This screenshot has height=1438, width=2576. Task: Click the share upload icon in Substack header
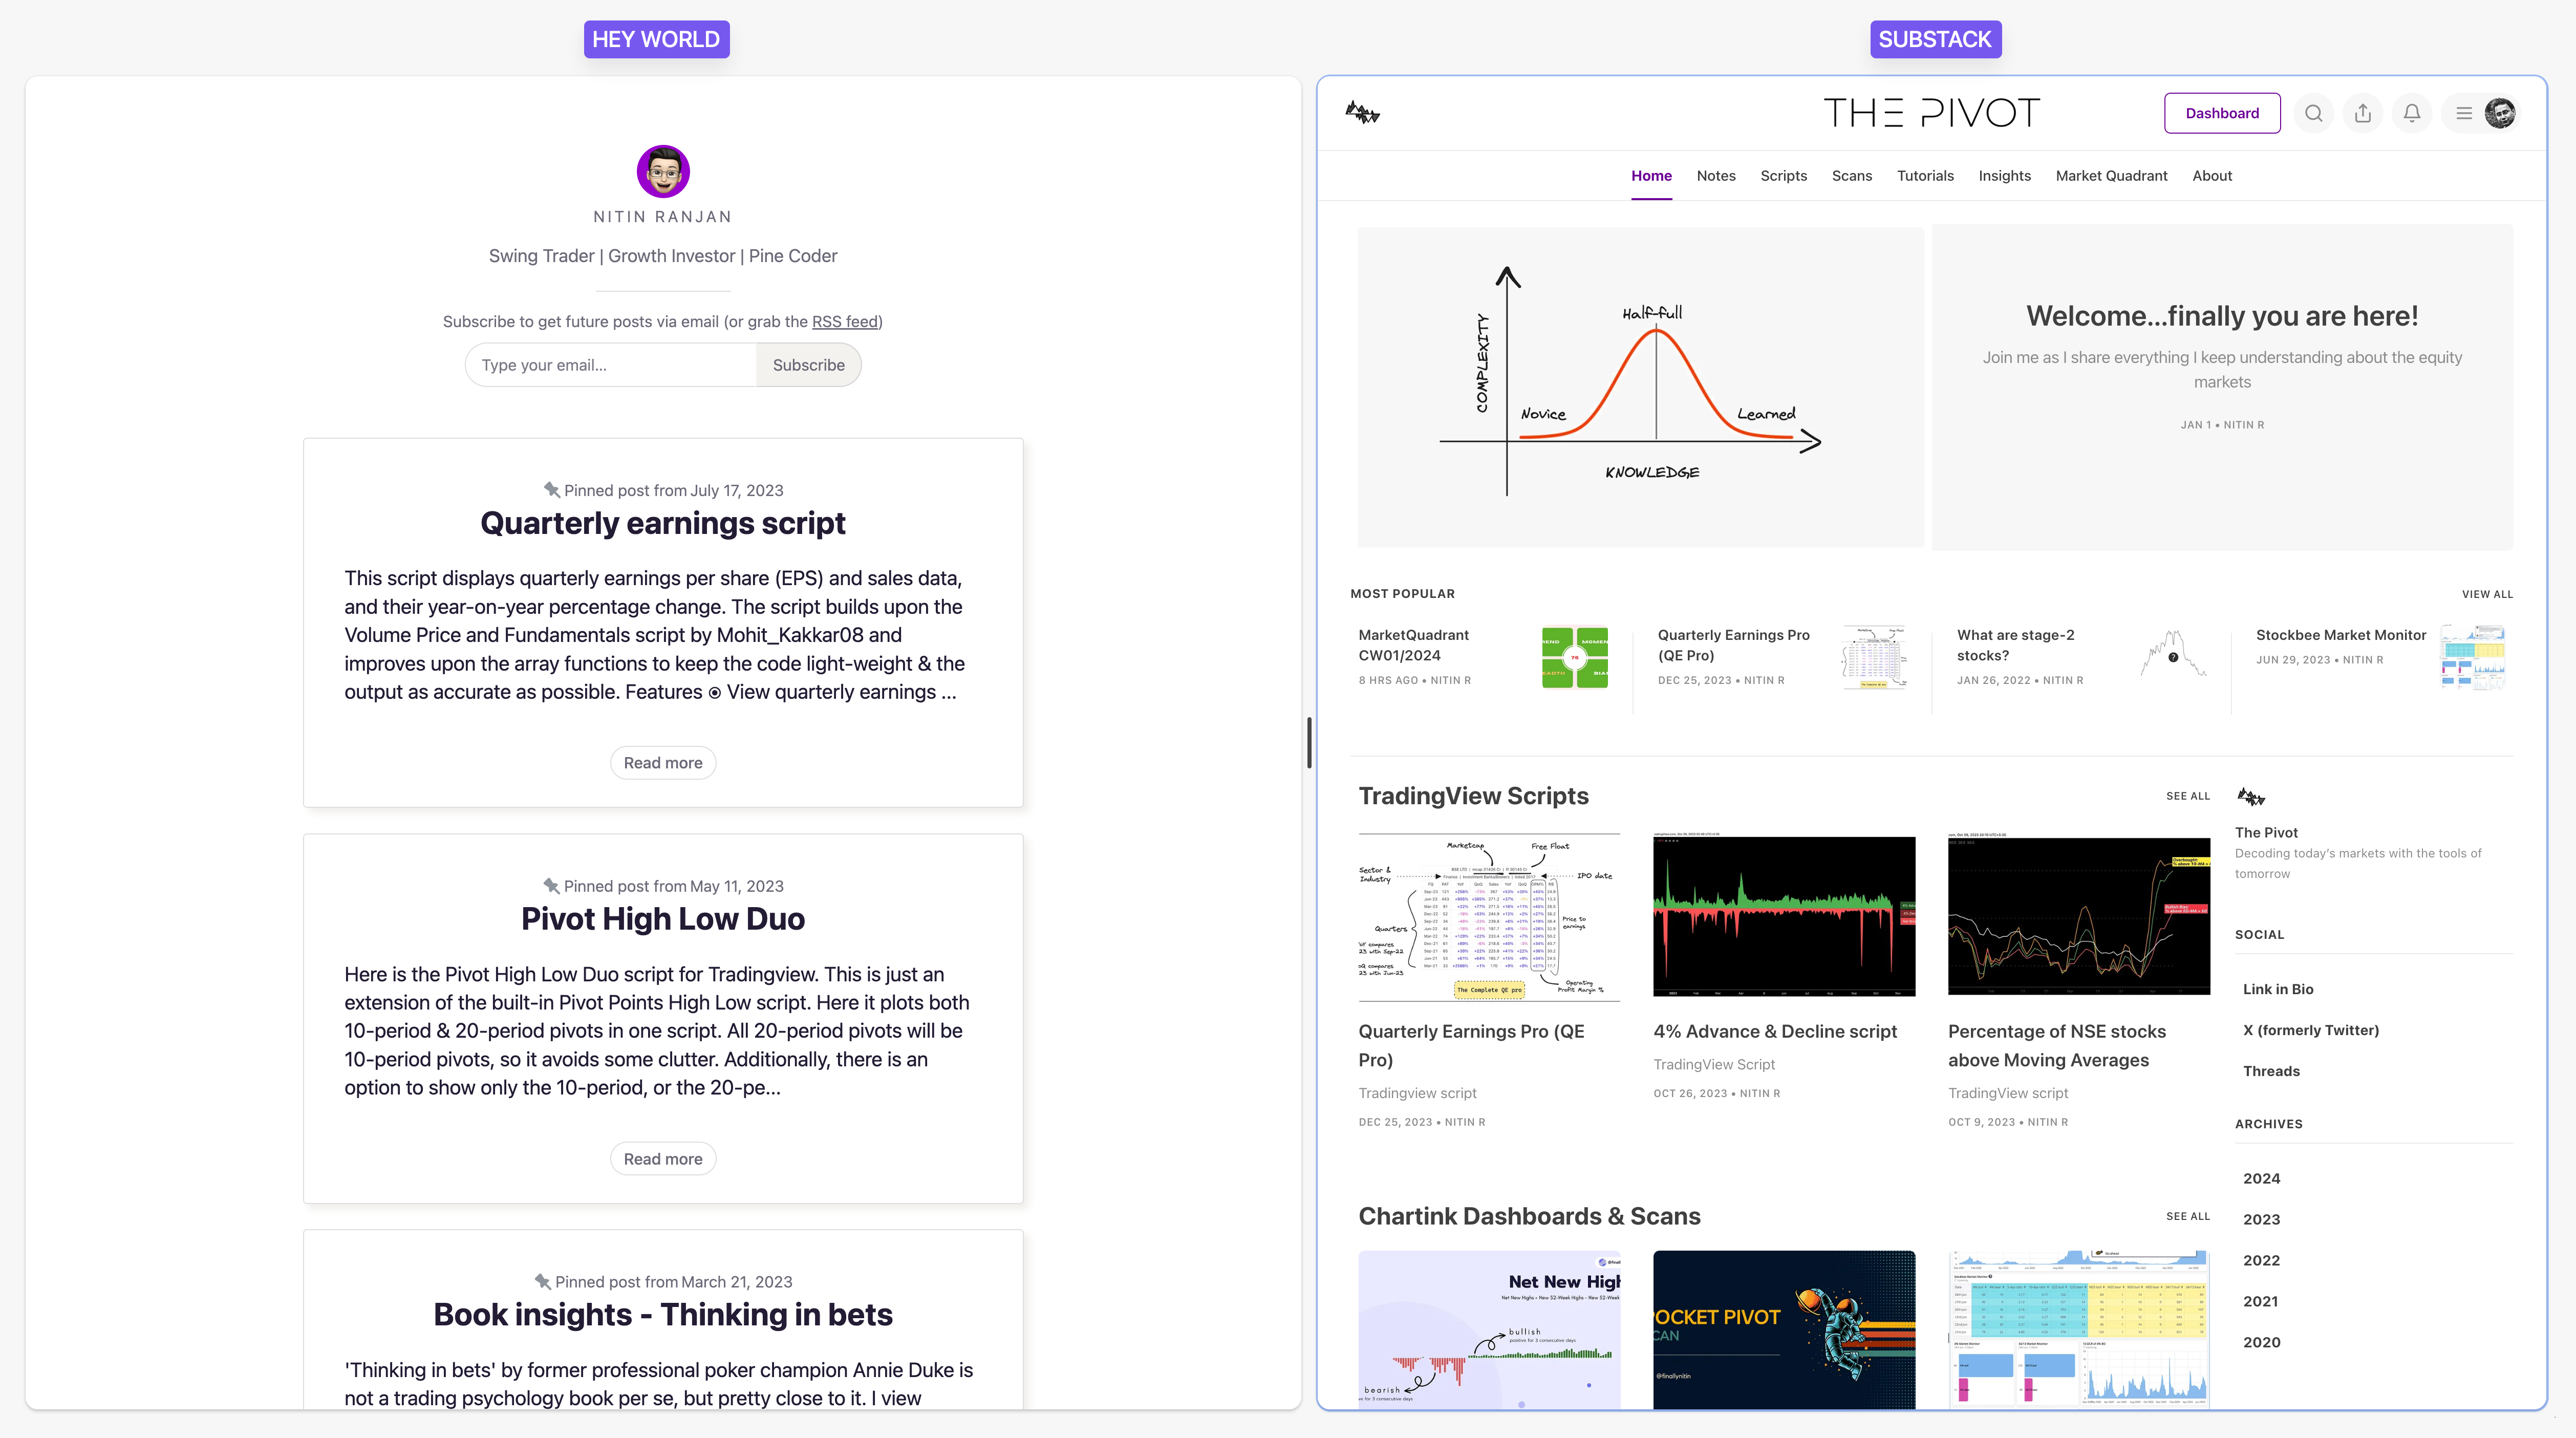2363,113
